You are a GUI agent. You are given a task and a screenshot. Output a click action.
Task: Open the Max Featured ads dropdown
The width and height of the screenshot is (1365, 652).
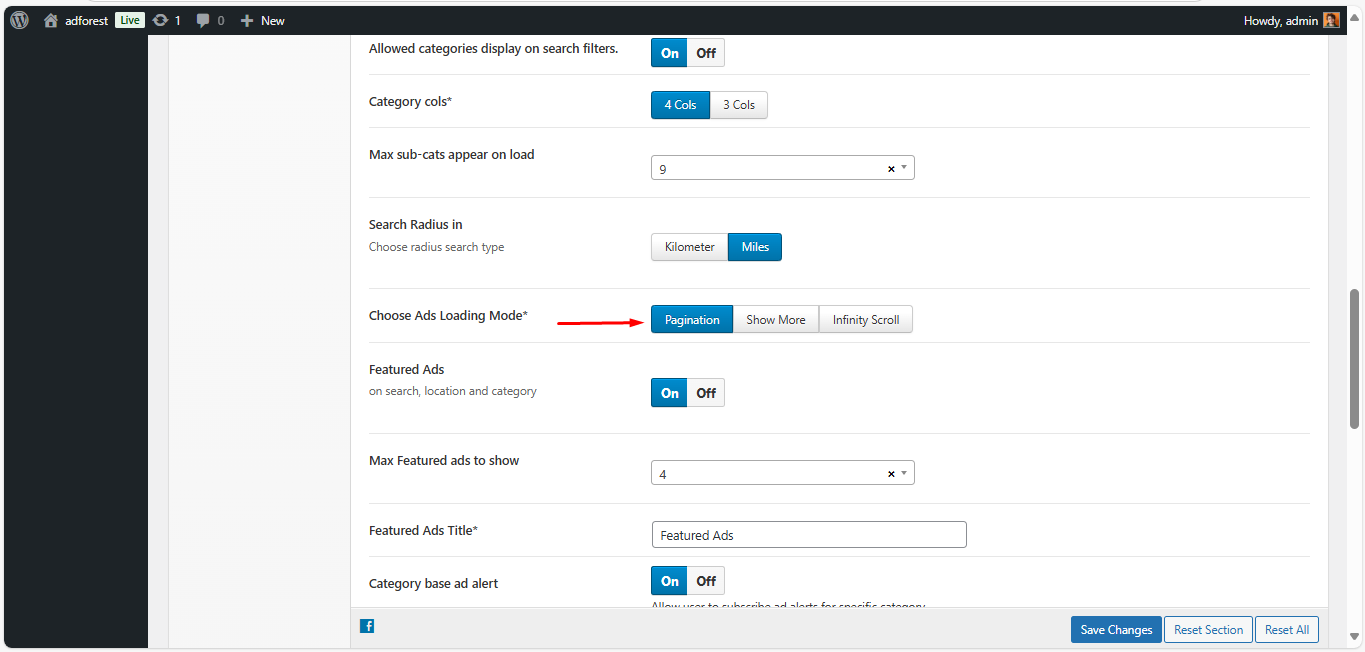904,473
